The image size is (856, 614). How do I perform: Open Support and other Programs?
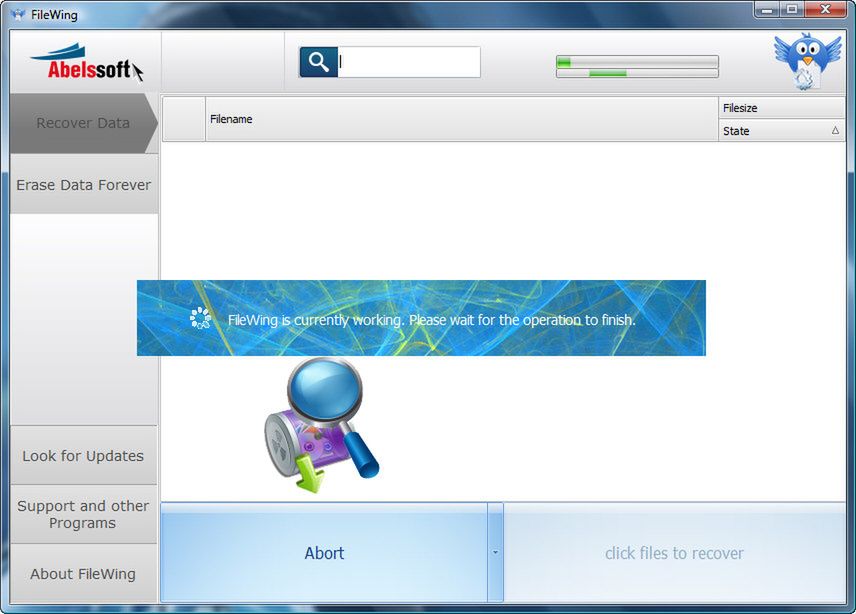(84, 514)
